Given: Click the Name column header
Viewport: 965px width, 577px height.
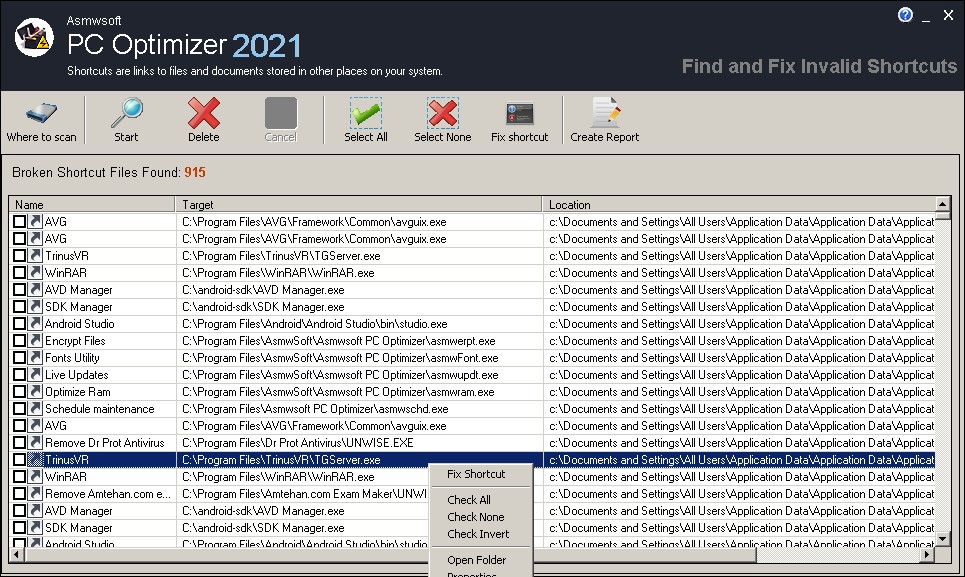Looking at the screenshot, I should point(90,203).
